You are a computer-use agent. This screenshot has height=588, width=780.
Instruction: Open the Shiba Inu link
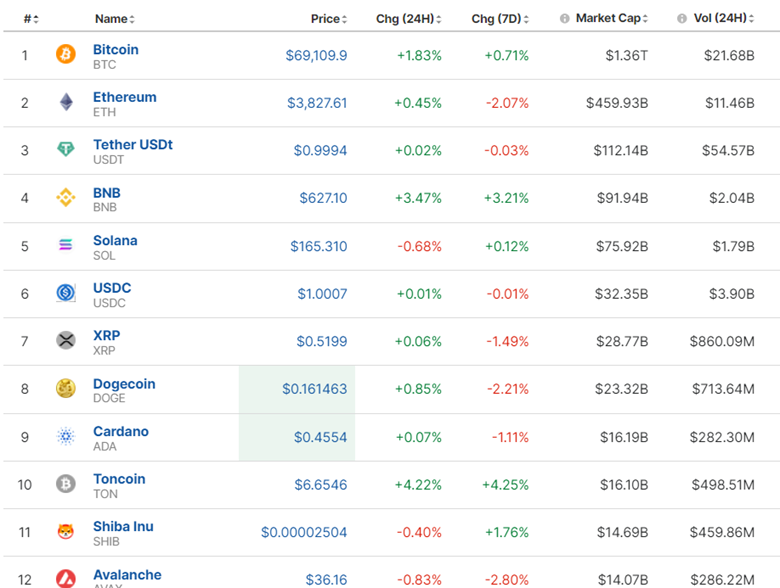123,526
